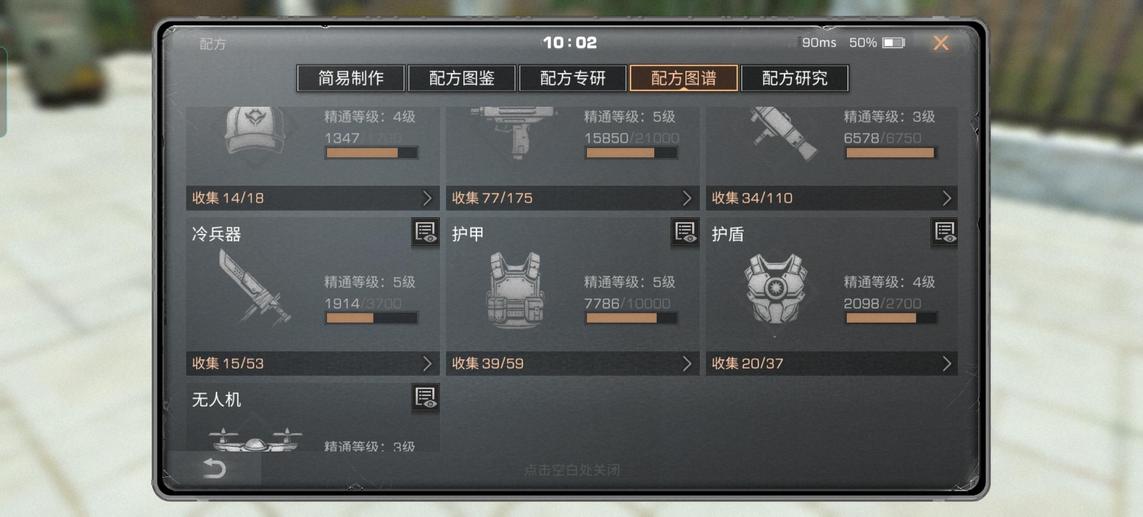
Task: Expand the 收集 39/59 collection arrow
Action: pos(687,363)
